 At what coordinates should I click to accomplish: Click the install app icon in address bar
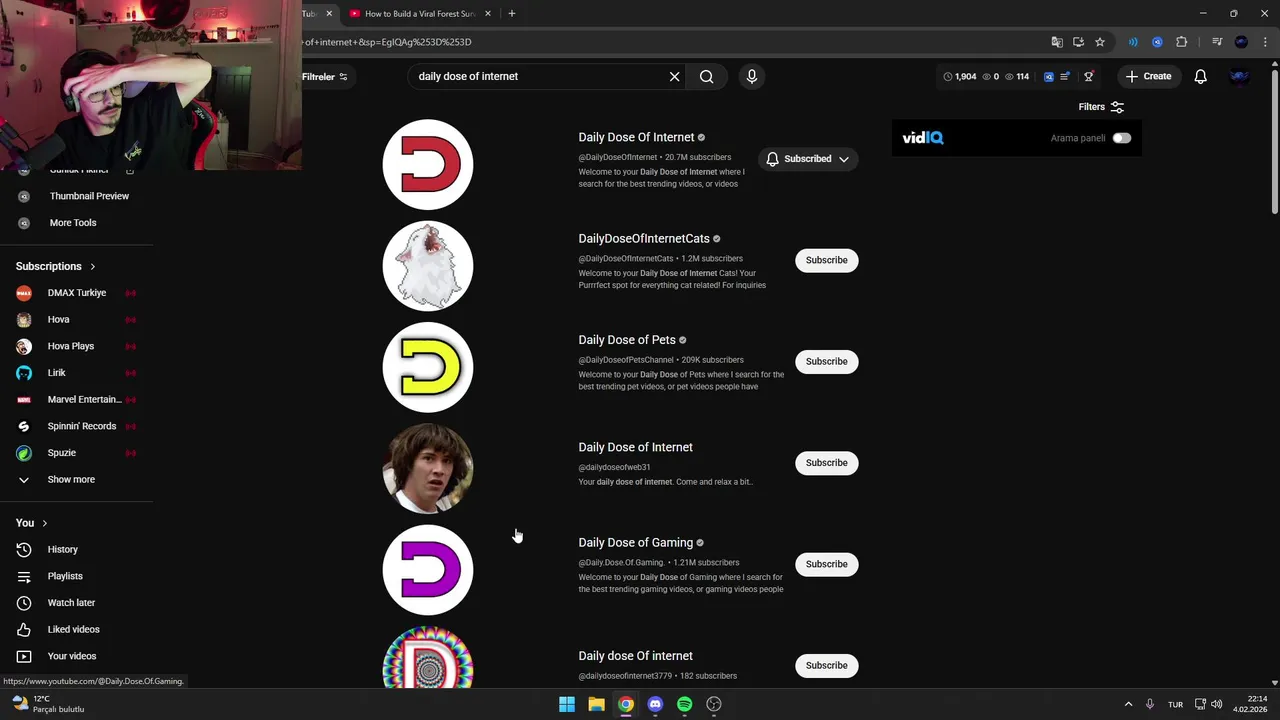(1078, 42)
